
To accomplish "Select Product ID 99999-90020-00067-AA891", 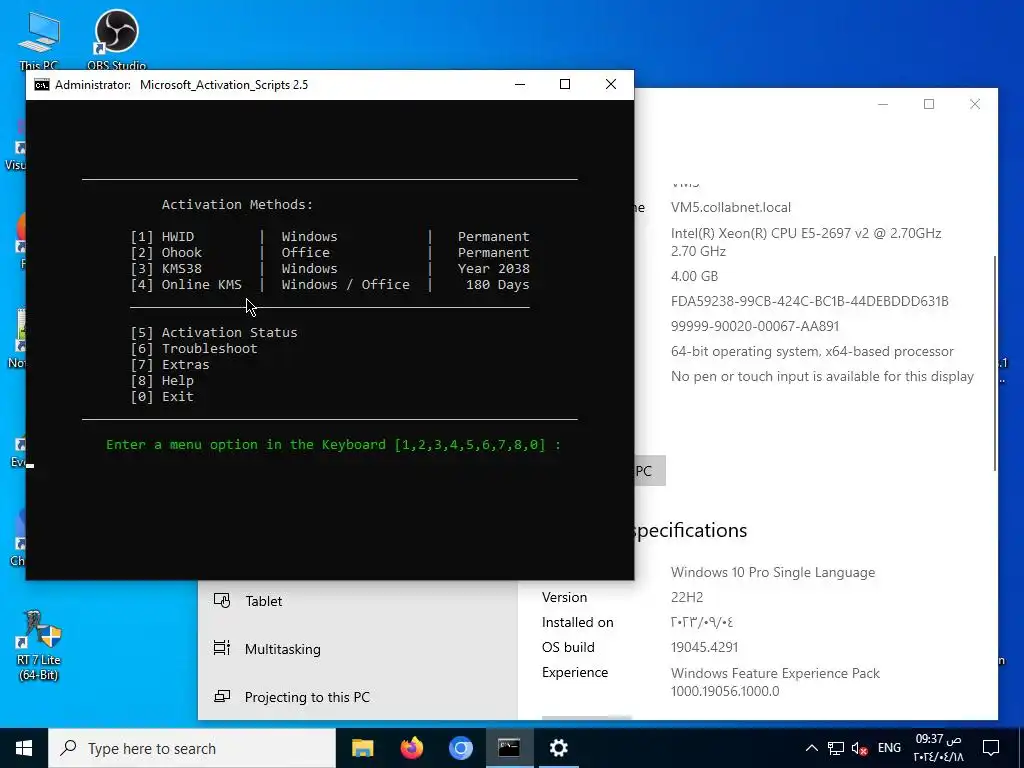I will tap(755, 326).
